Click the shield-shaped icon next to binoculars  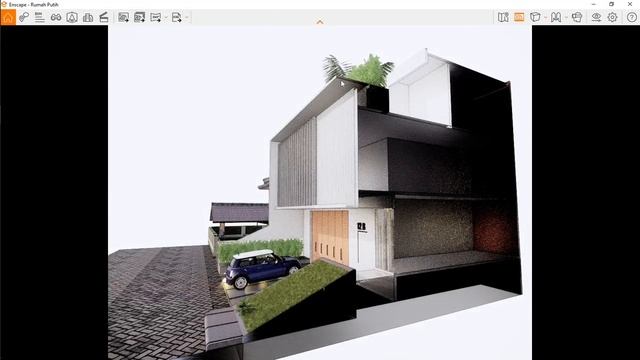coord(72,17)
